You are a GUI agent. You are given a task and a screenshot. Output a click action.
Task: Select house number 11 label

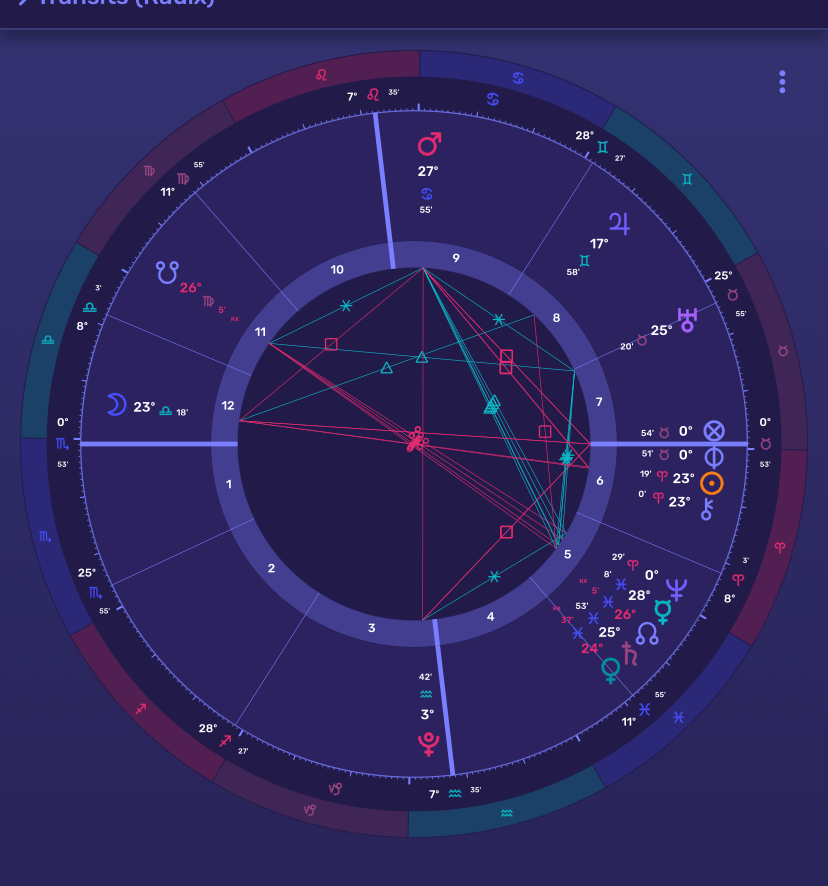pyautogui.click(x=260, y=332)
